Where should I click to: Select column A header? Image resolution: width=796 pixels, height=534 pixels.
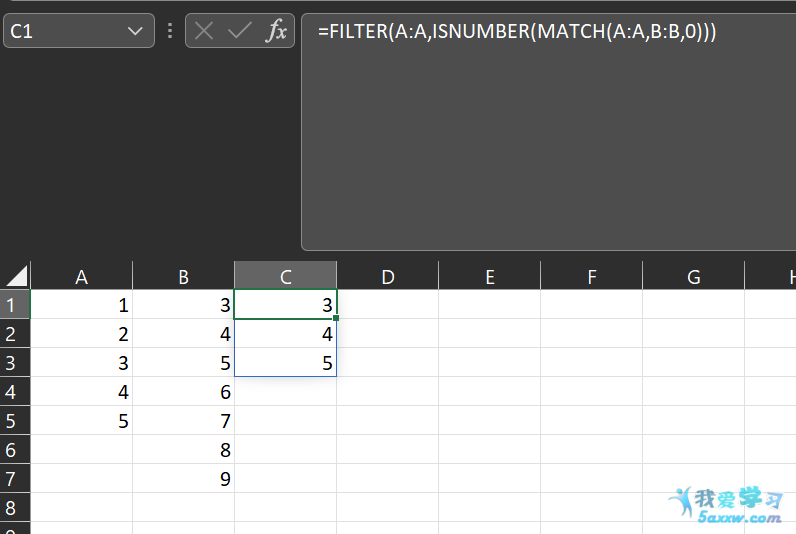[81, 277]
